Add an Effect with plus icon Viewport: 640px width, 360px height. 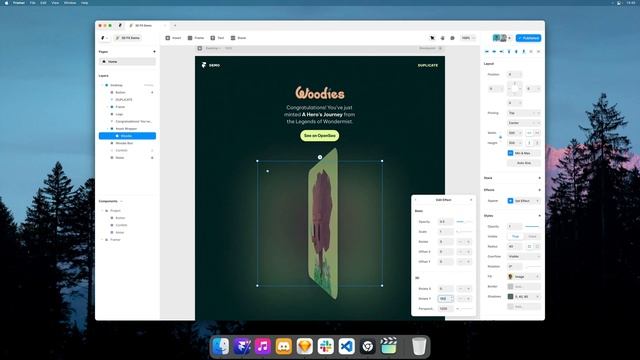coord(539,190)
